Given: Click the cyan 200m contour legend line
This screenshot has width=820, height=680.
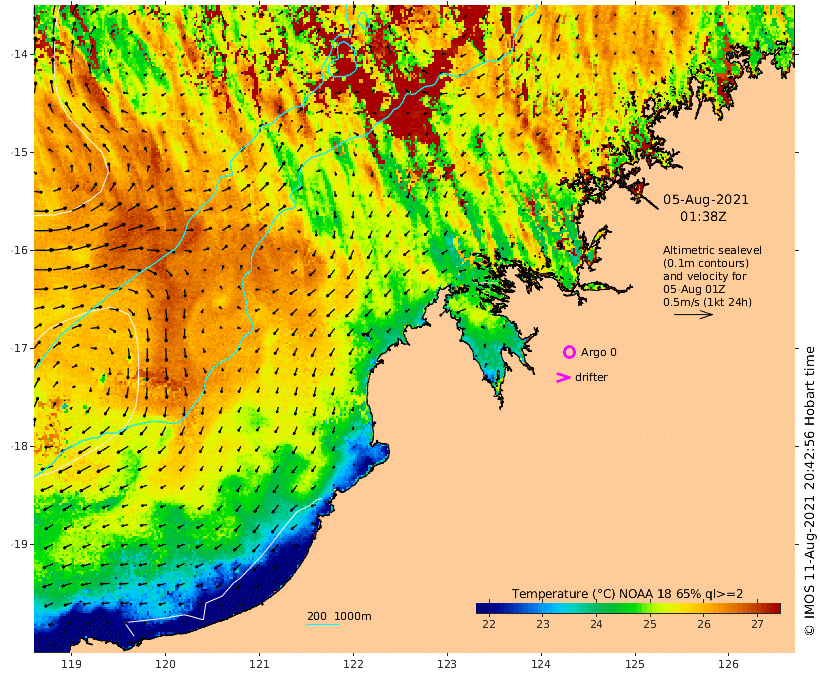Looking at the screenshot, I should pyautogui.click(x=323, y=624).
